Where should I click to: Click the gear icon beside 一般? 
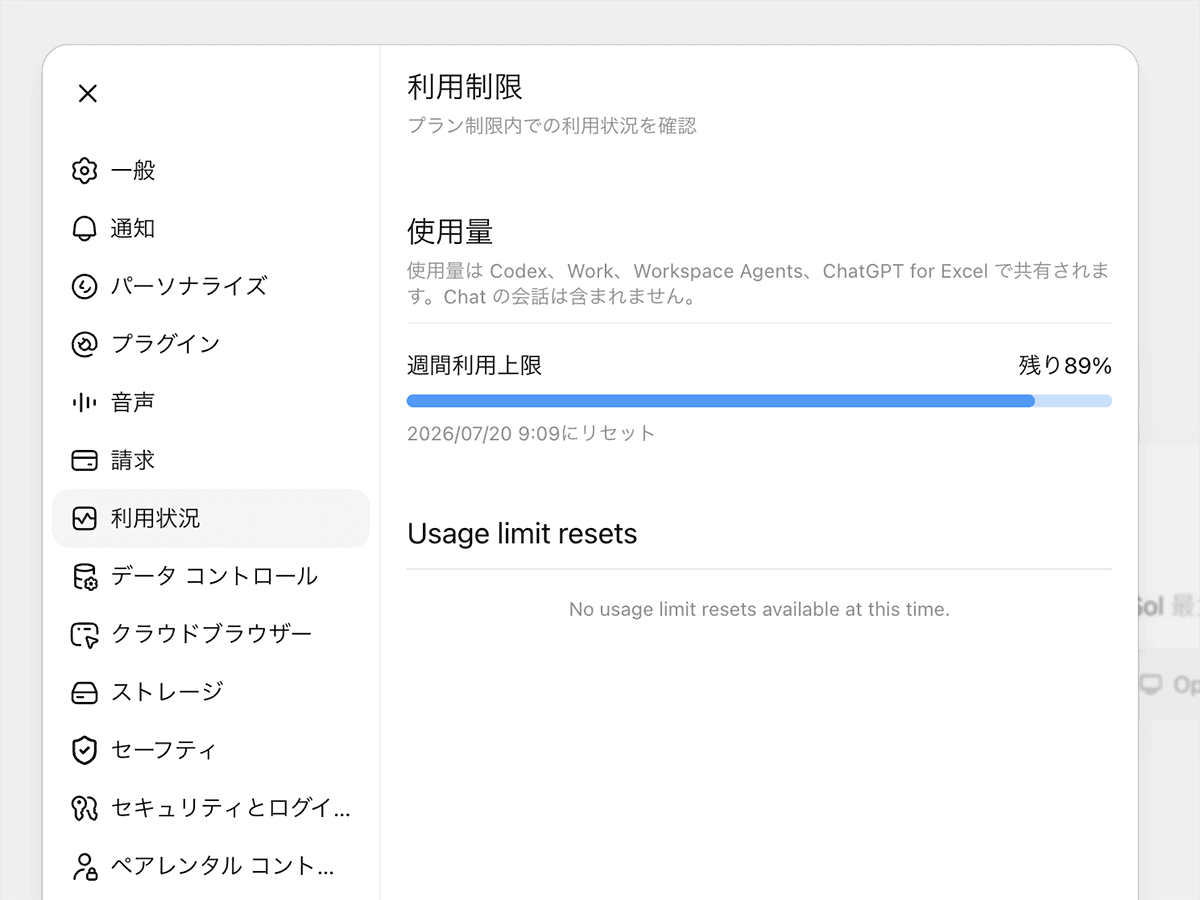[85, 170]
